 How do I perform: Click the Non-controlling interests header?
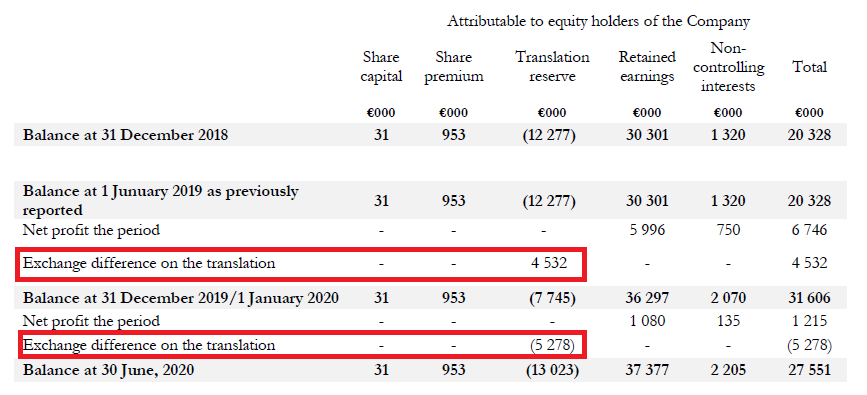[x=728, y=67]
